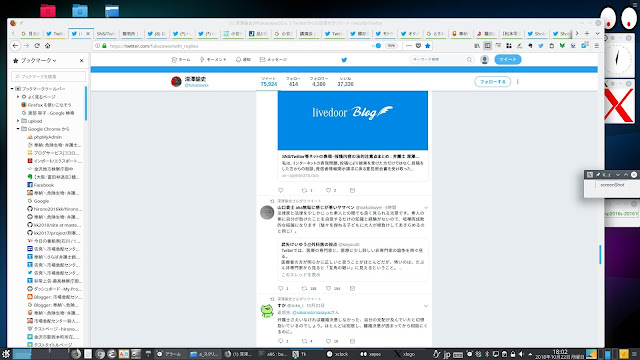This screenshot has width=640, height=360.
Task: Click the reply icon under the livedoor Blog tweet
Action: pos(280,190)
